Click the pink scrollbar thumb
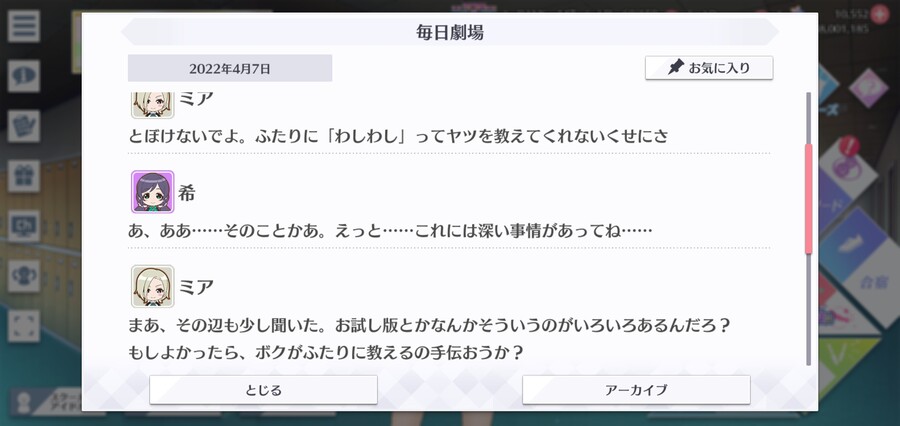 coord(809,199)
